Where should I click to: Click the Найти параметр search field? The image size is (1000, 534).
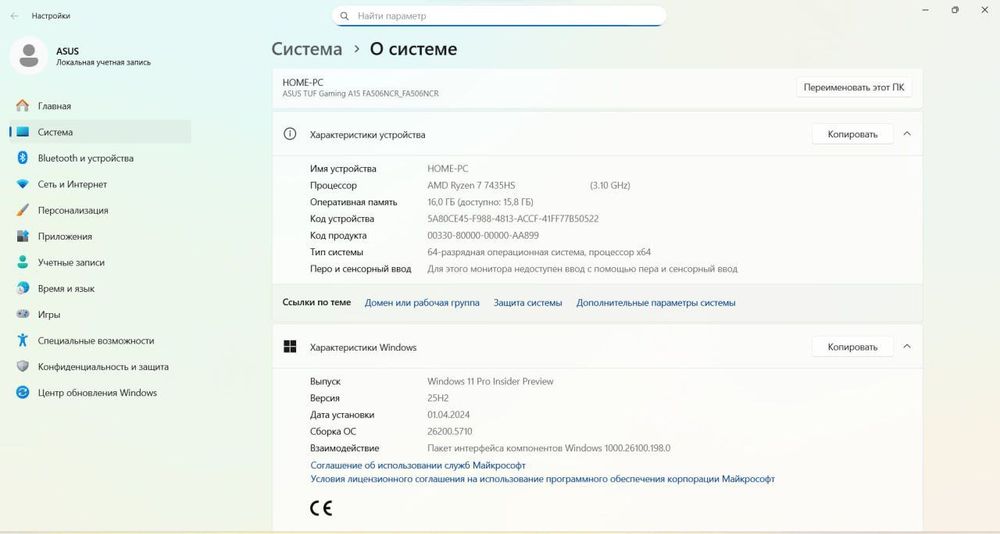[499, 16]
